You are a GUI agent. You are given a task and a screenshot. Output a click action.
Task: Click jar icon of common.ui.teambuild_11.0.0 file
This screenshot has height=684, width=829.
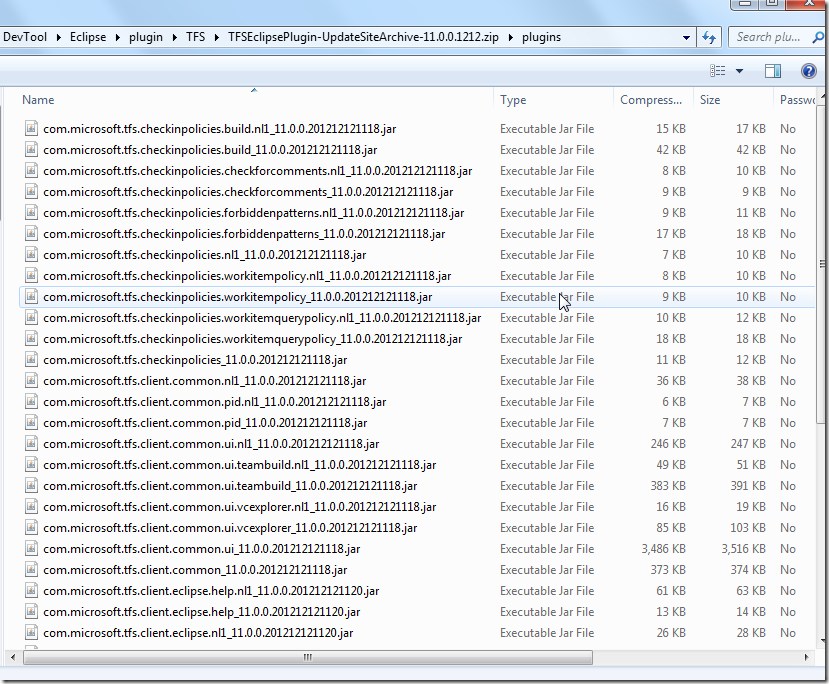[x=31, y=486]
